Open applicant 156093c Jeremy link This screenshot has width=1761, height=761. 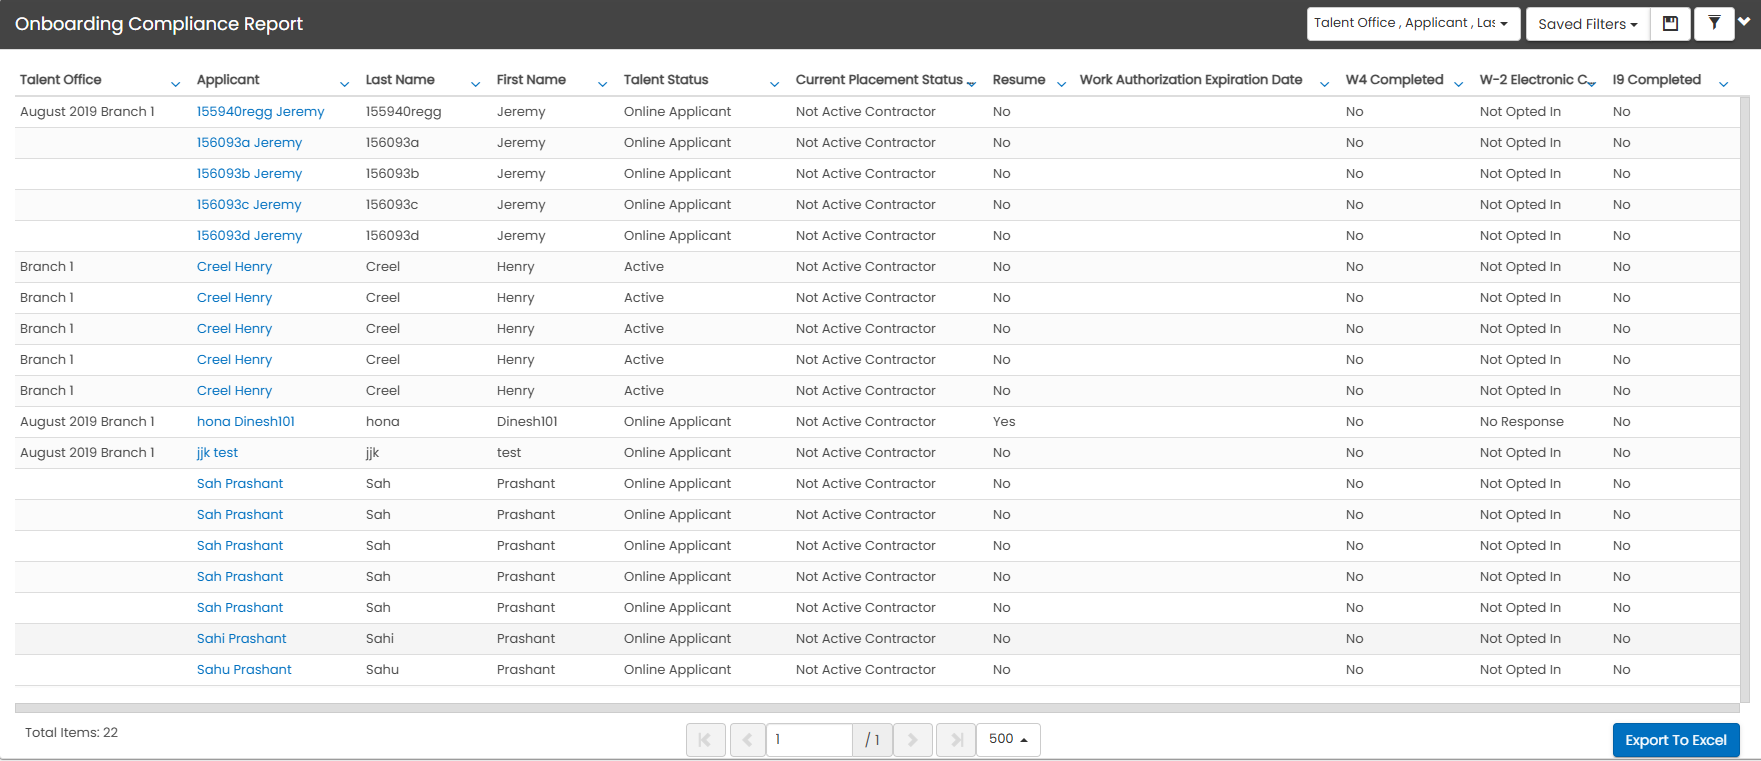[249, 205]
